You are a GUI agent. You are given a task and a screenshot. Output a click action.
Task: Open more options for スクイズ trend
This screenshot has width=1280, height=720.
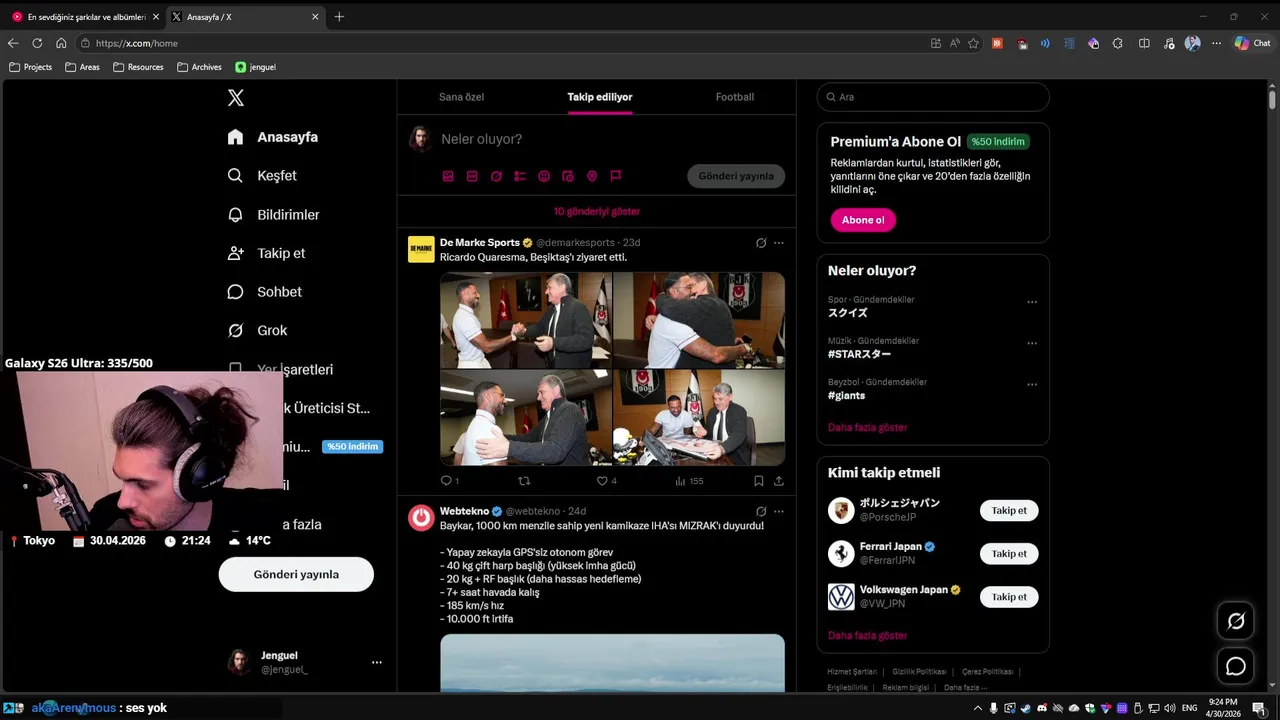click(x=1032, y=302)
